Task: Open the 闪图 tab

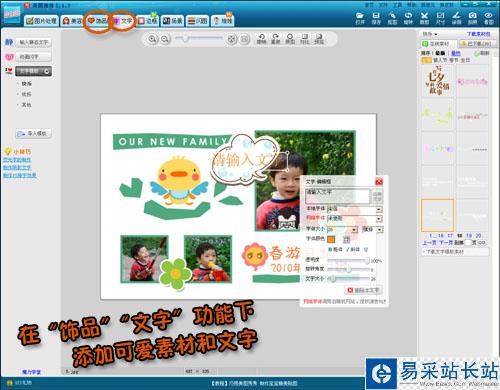Action: pyautogui.click(x=197, y=21)
